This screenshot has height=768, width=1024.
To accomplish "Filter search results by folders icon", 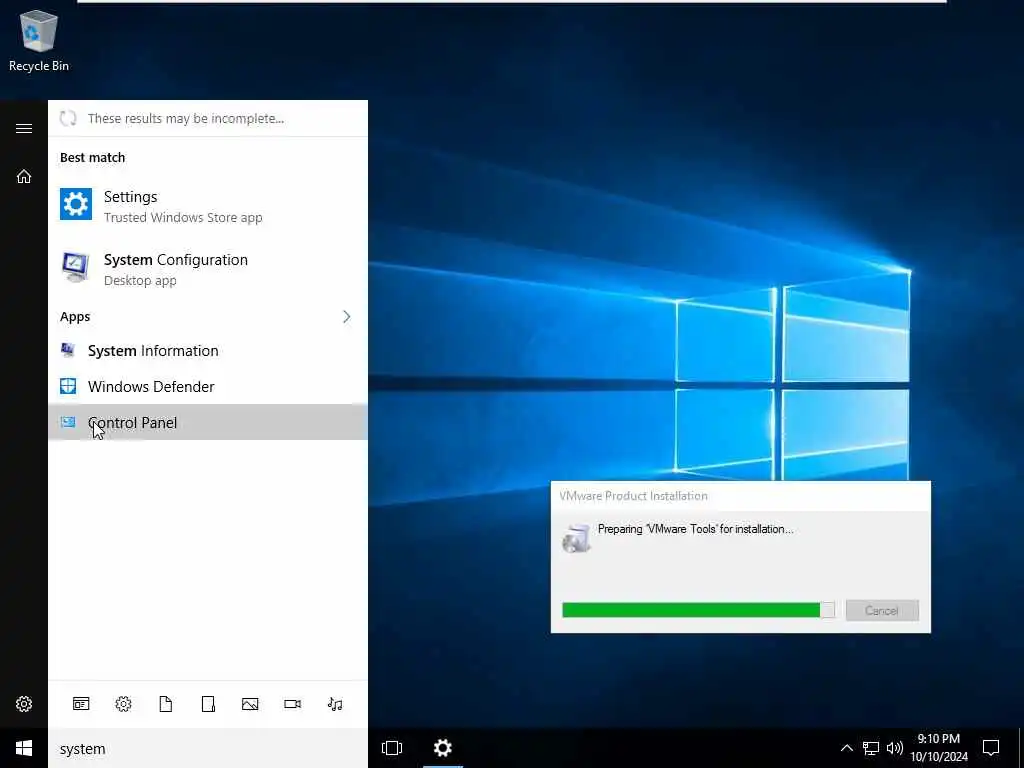I will tap(208, 704).
